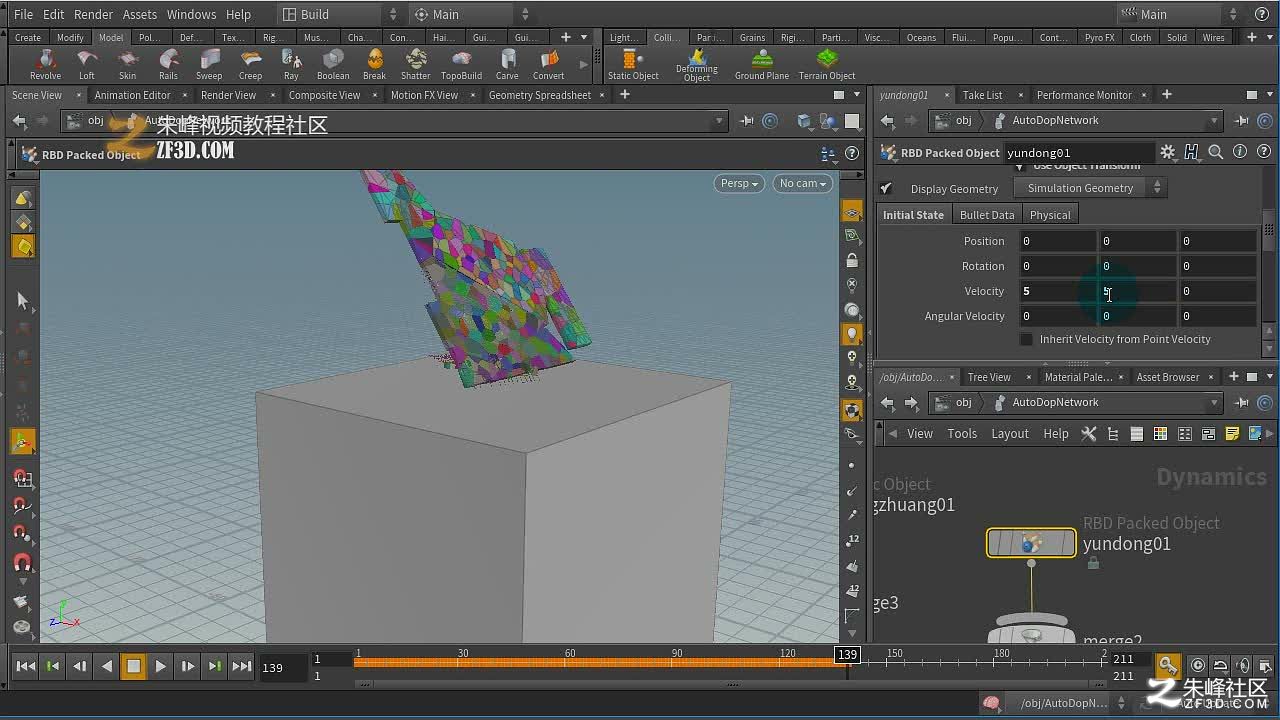The image size is (1280, 720).
Task: Open viewport help question icon
Action: coord(852,154)
